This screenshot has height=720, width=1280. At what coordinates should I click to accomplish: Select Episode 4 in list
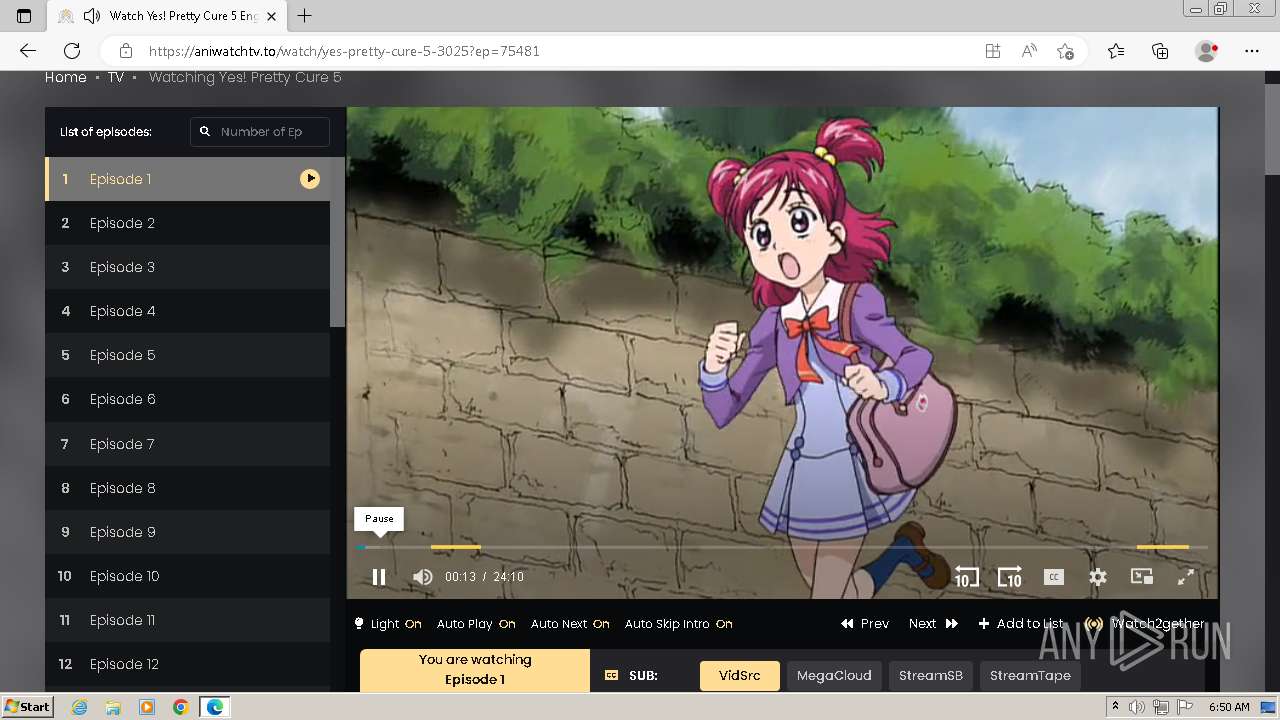pos(187,311)
